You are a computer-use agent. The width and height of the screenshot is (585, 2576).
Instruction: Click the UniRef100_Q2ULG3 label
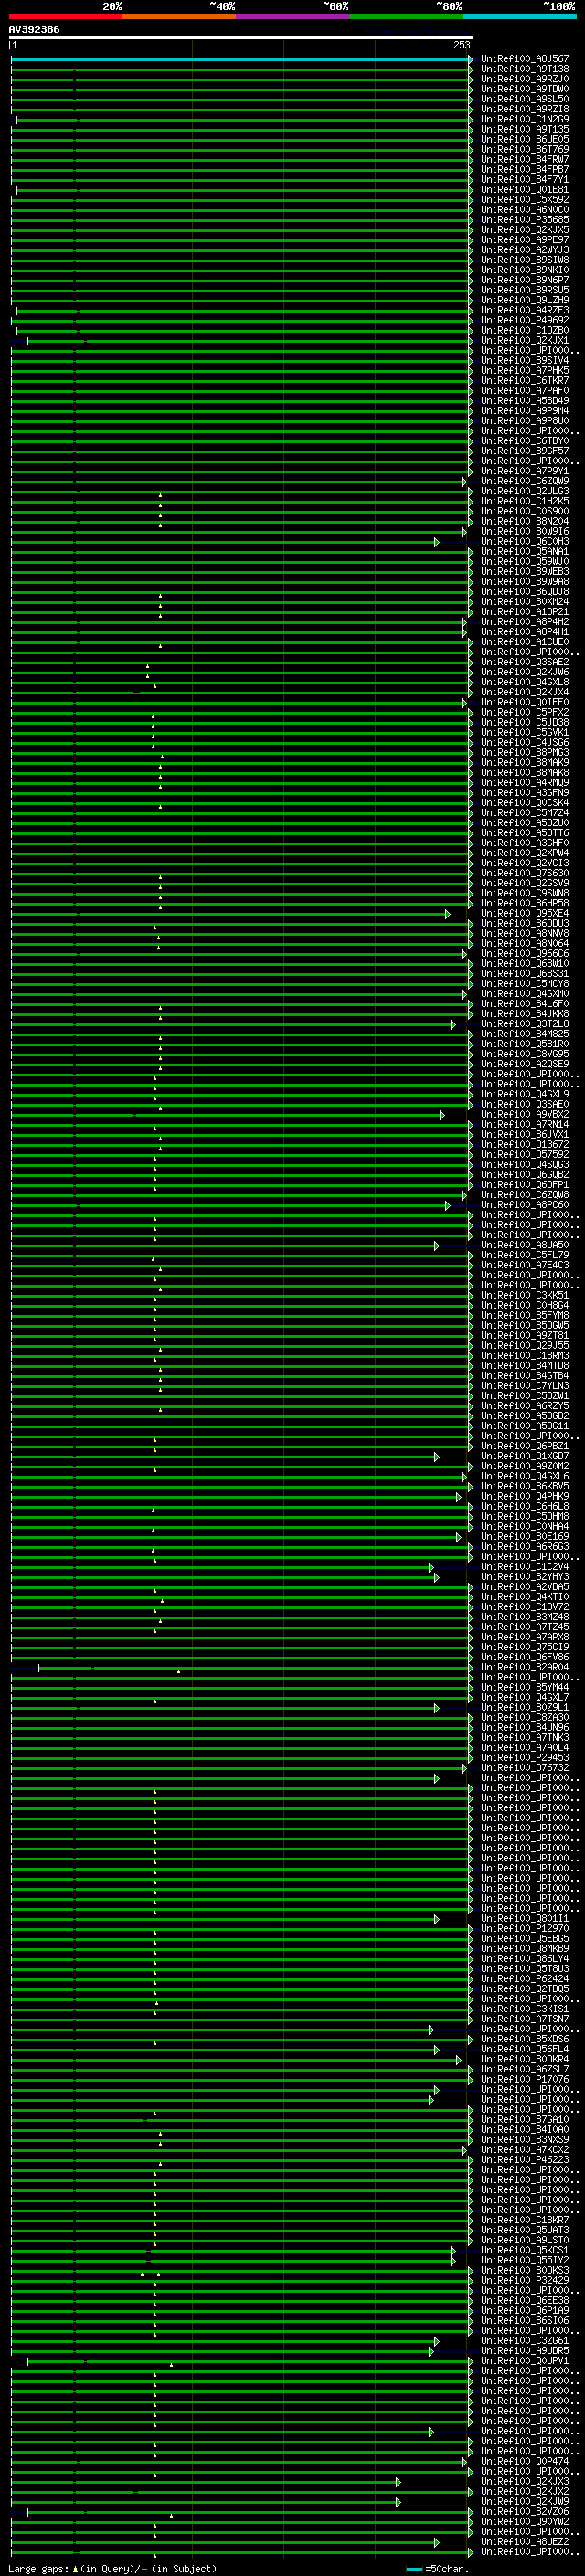click(x=525, y=491)
